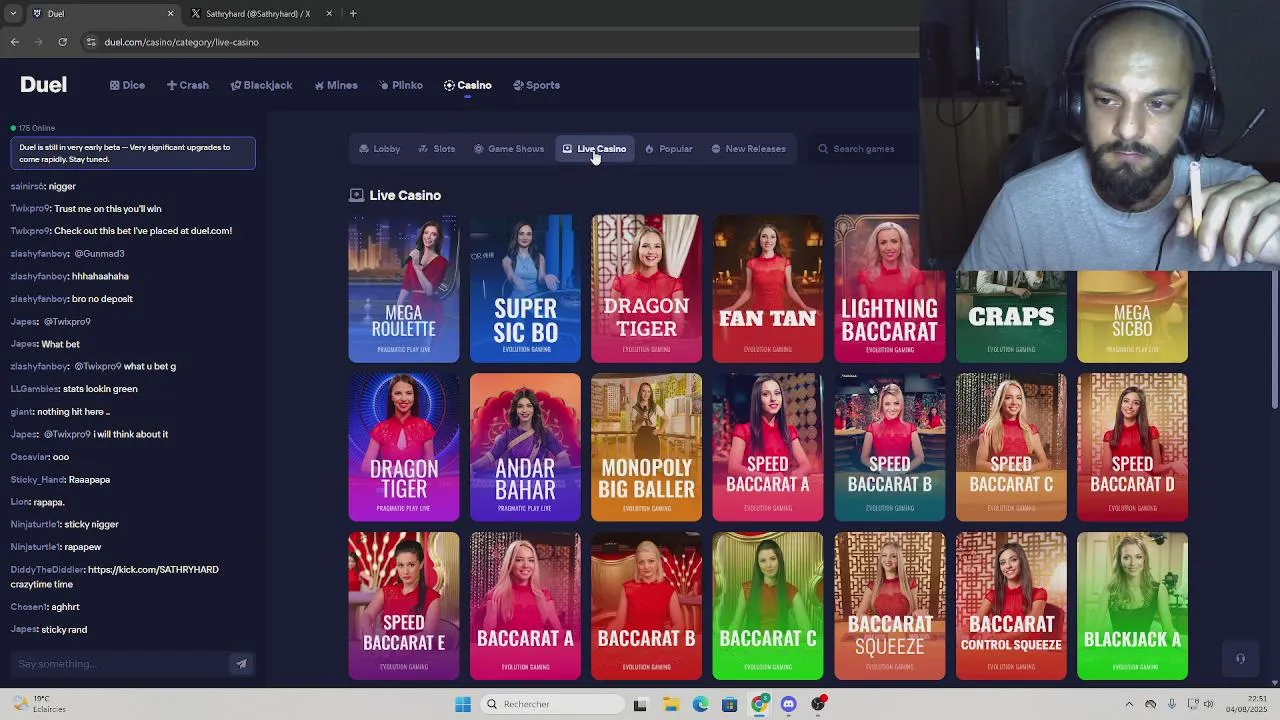Open the Fan Tan game tile
The image size is (1280, 720).
pos(768,288)
